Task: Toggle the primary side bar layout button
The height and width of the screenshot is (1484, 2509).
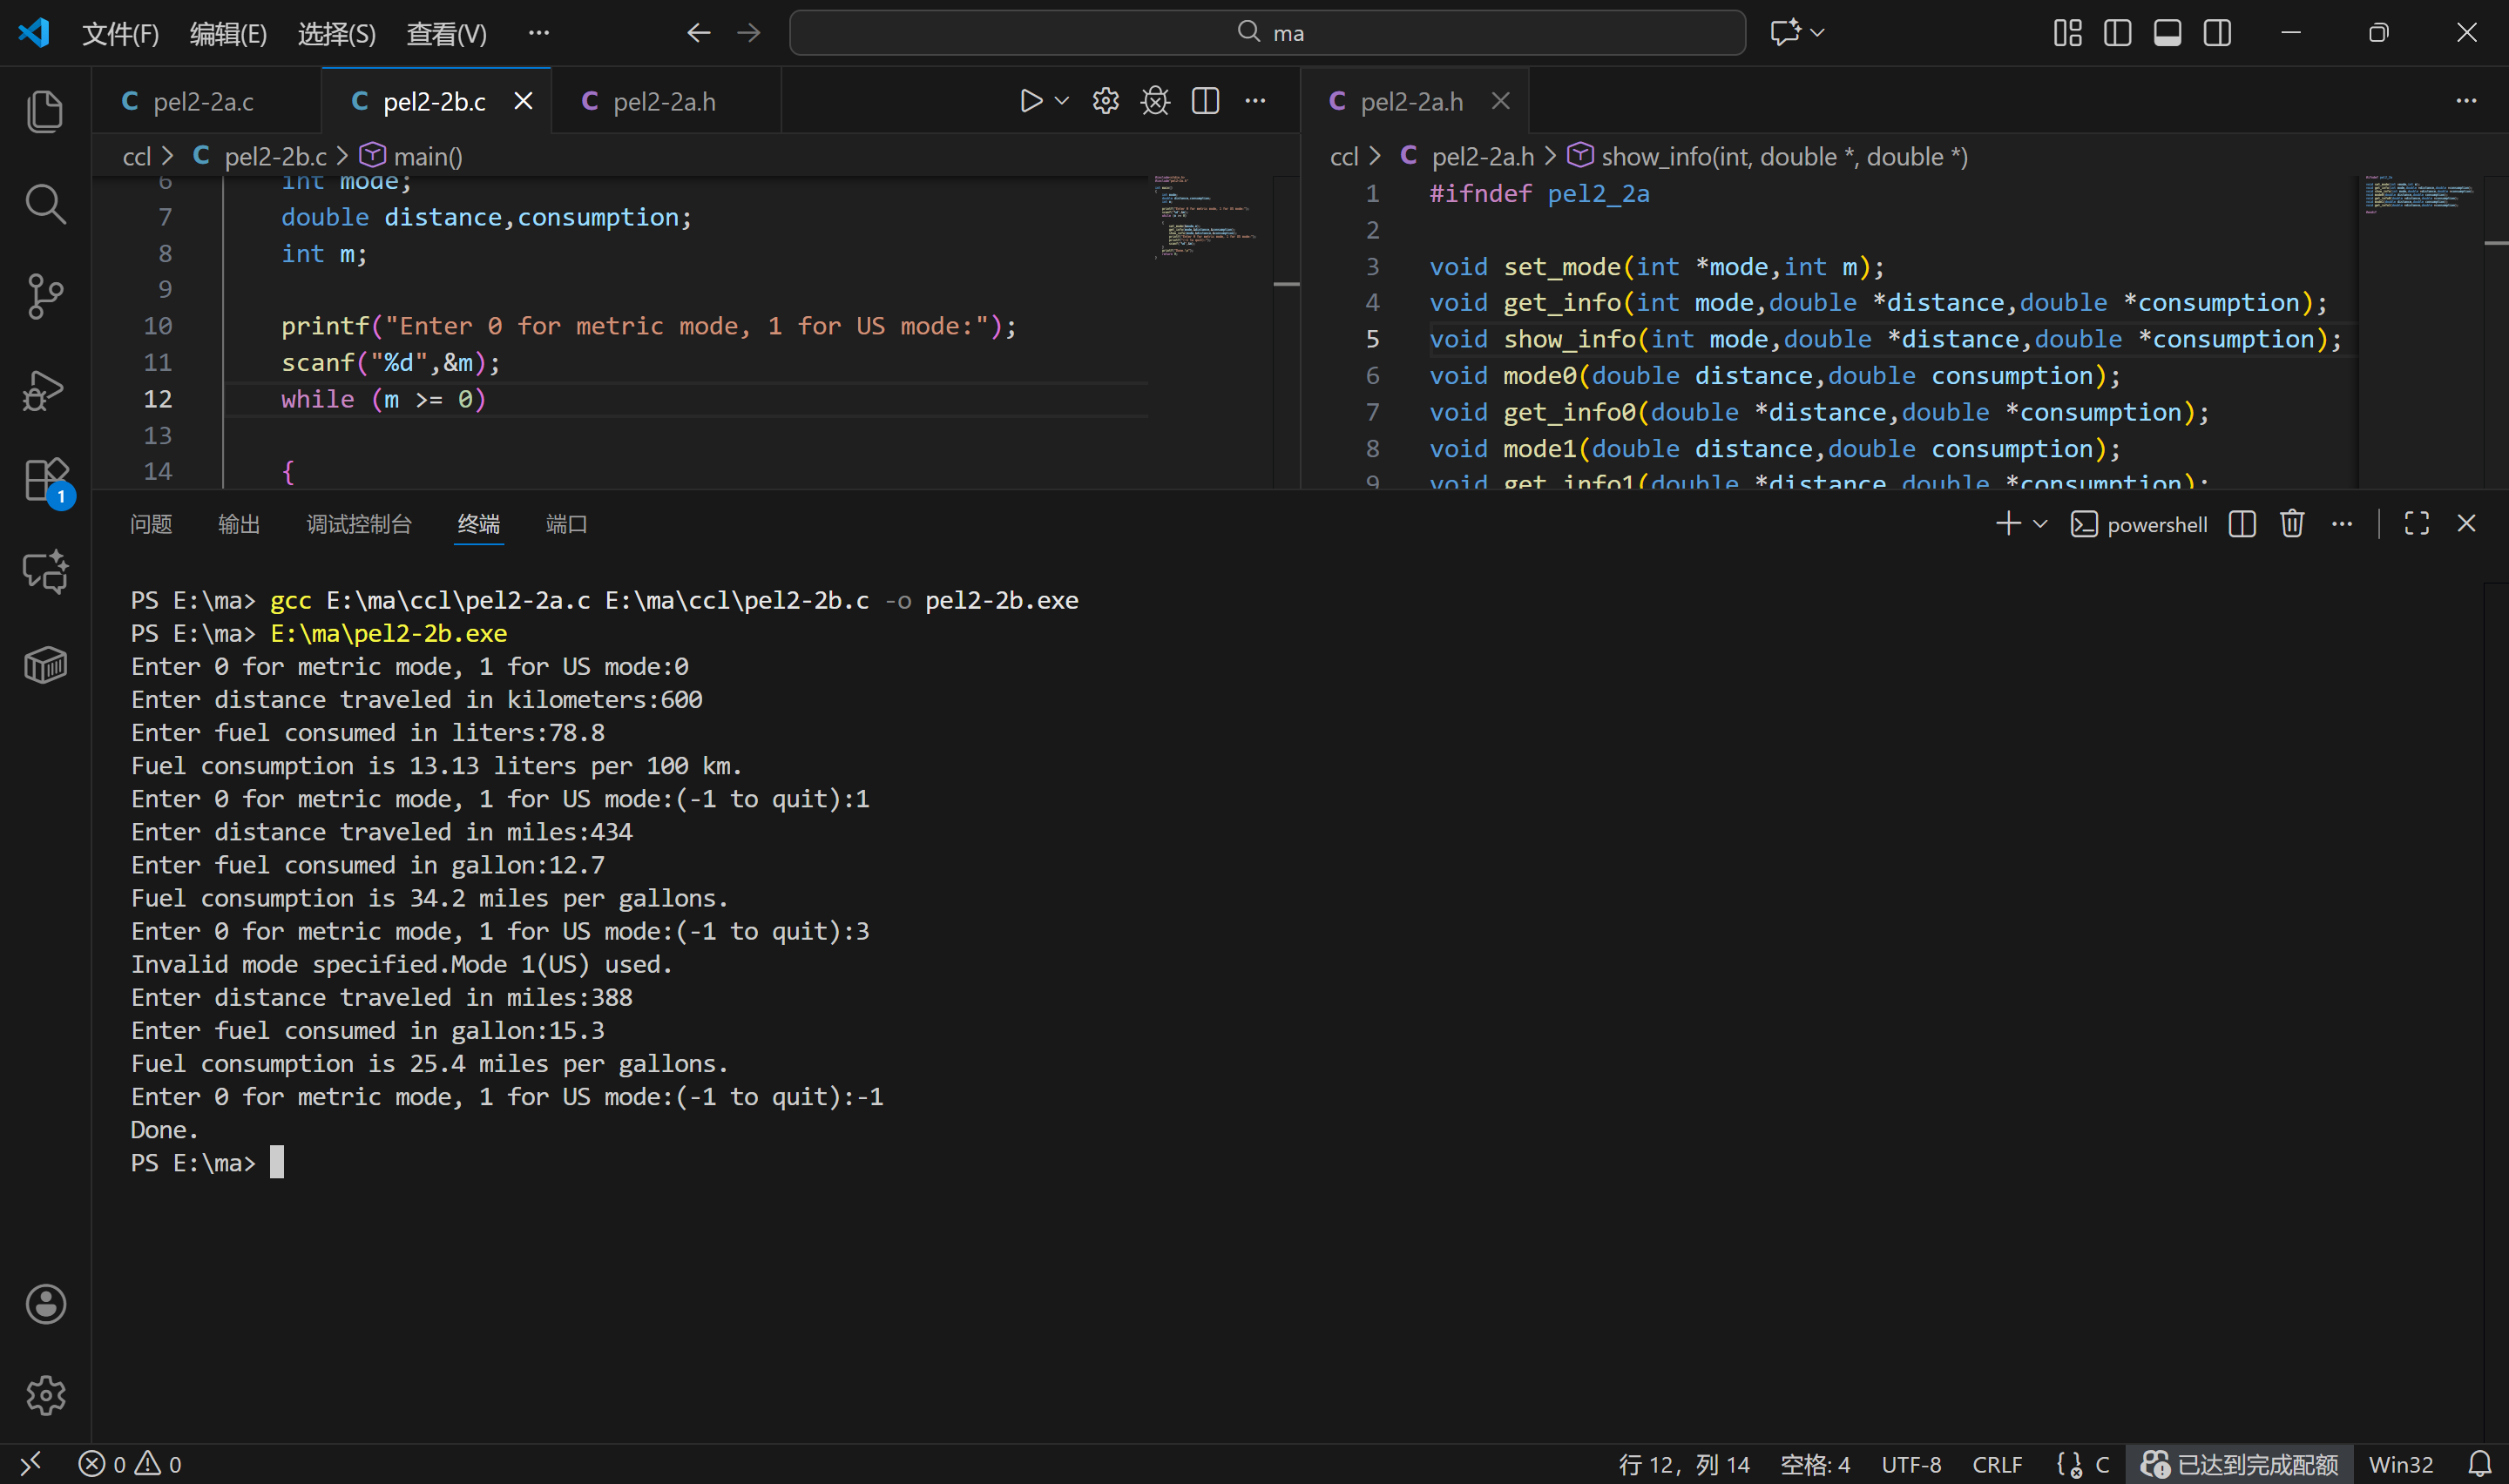Action: (x=2117, y=33)
